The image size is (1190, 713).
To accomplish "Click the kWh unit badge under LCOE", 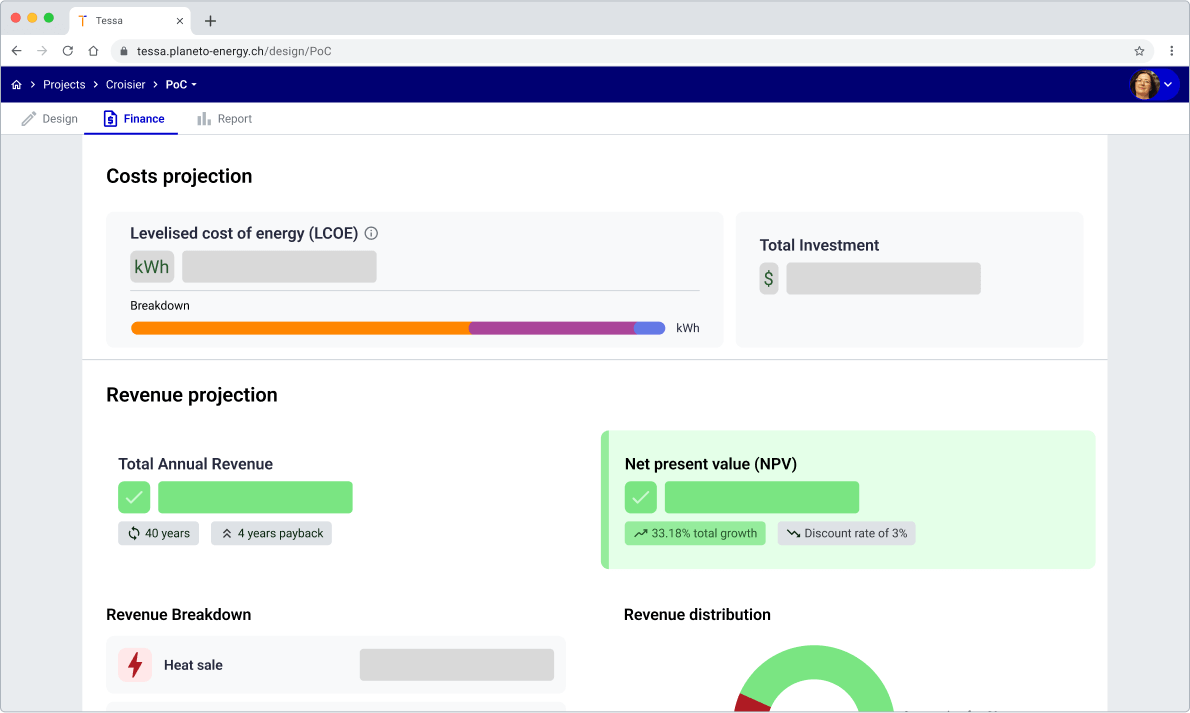I will click(152, 267).
